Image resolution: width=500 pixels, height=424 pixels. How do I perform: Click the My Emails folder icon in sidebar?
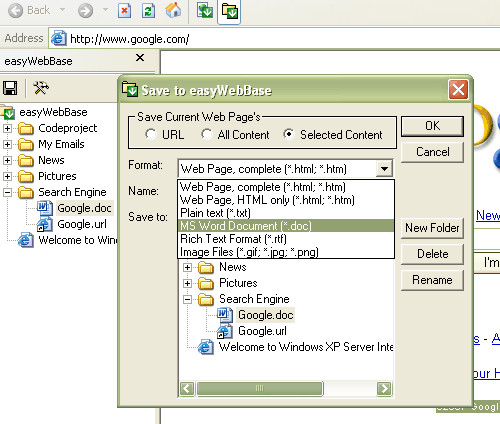click(26, 144)
